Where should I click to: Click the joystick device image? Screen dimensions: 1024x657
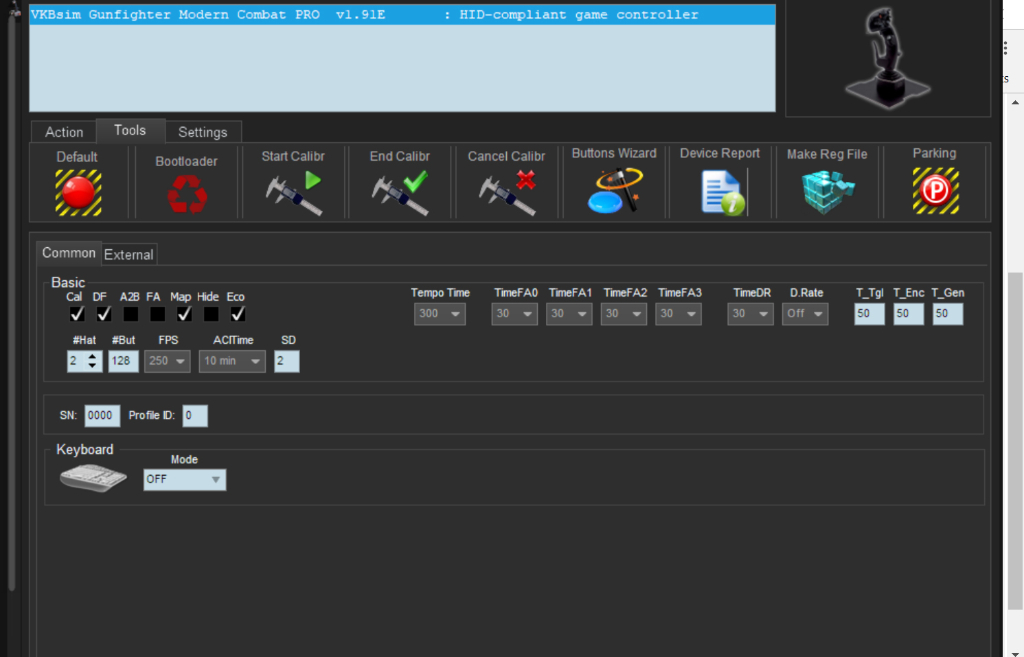click(887, 57)
